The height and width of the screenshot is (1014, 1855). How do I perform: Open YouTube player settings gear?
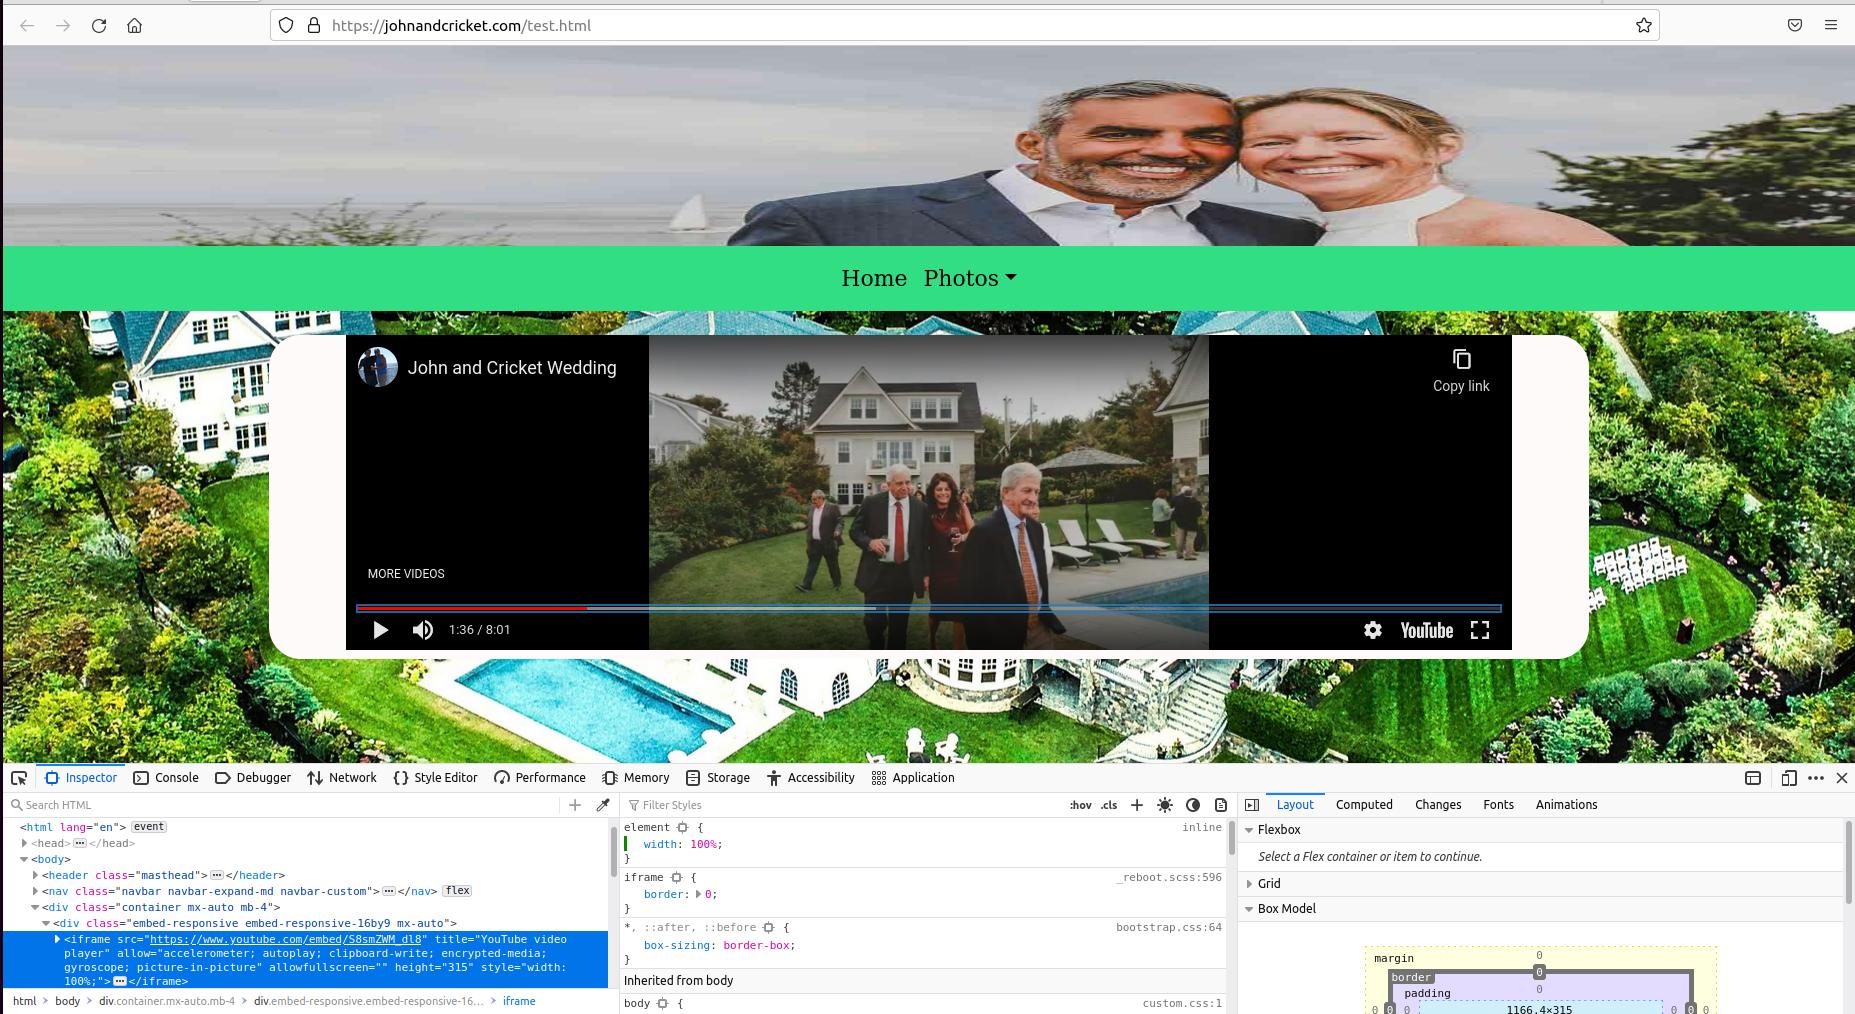1373,630
